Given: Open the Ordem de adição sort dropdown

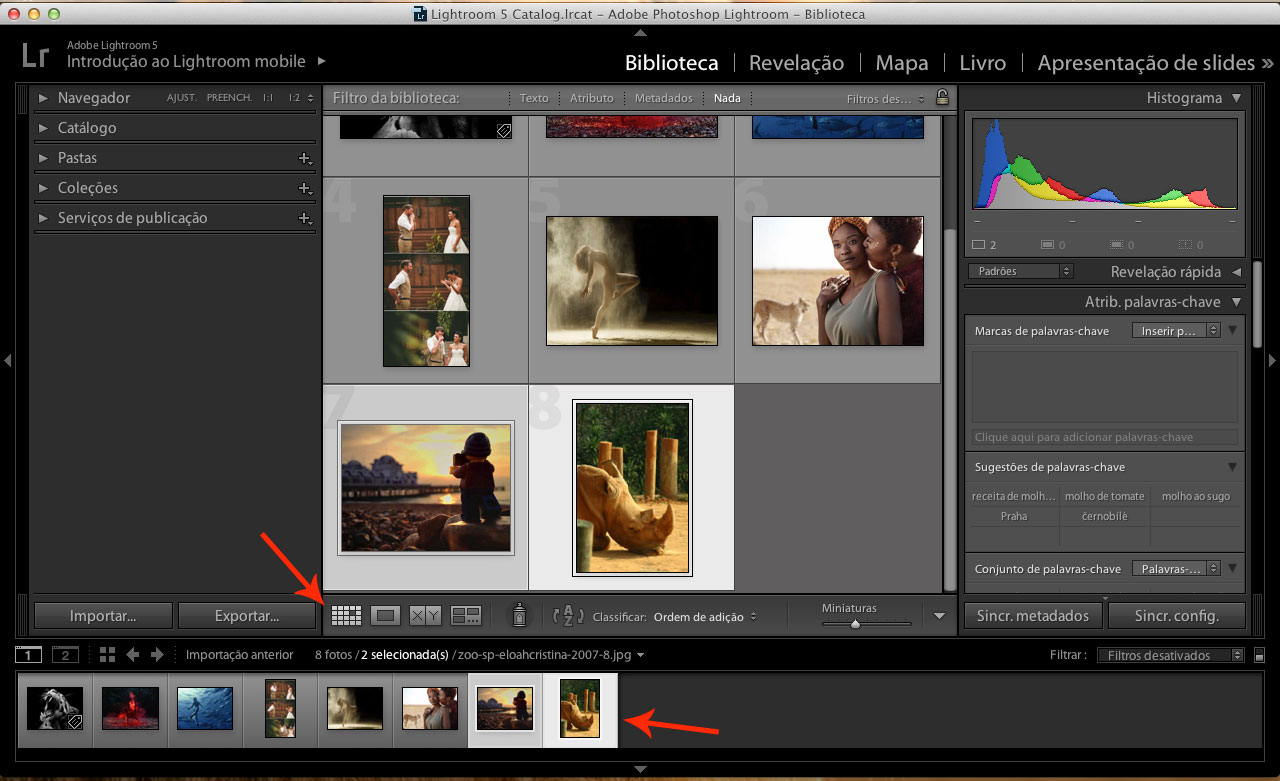Looking at the screenshot, I should (x=704, y=617).
